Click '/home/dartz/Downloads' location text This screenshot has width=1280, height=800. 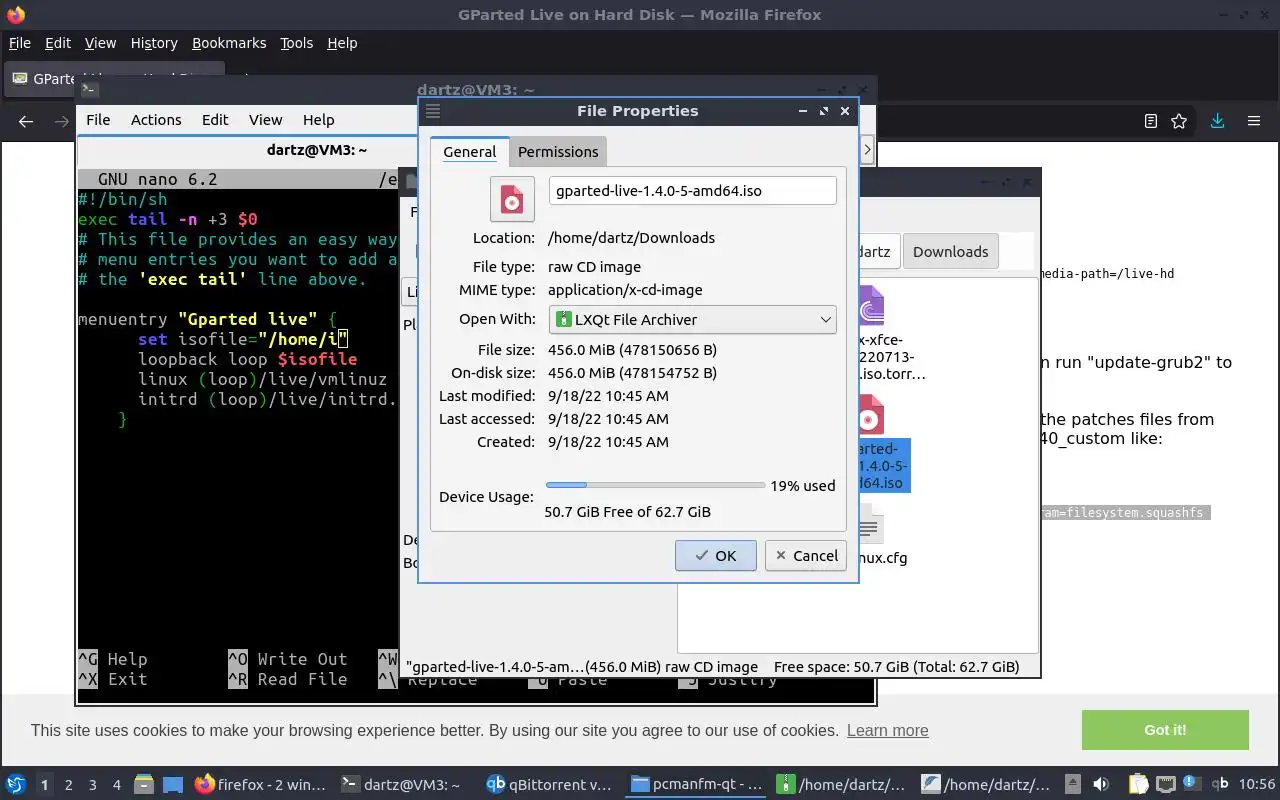[631, 238]
